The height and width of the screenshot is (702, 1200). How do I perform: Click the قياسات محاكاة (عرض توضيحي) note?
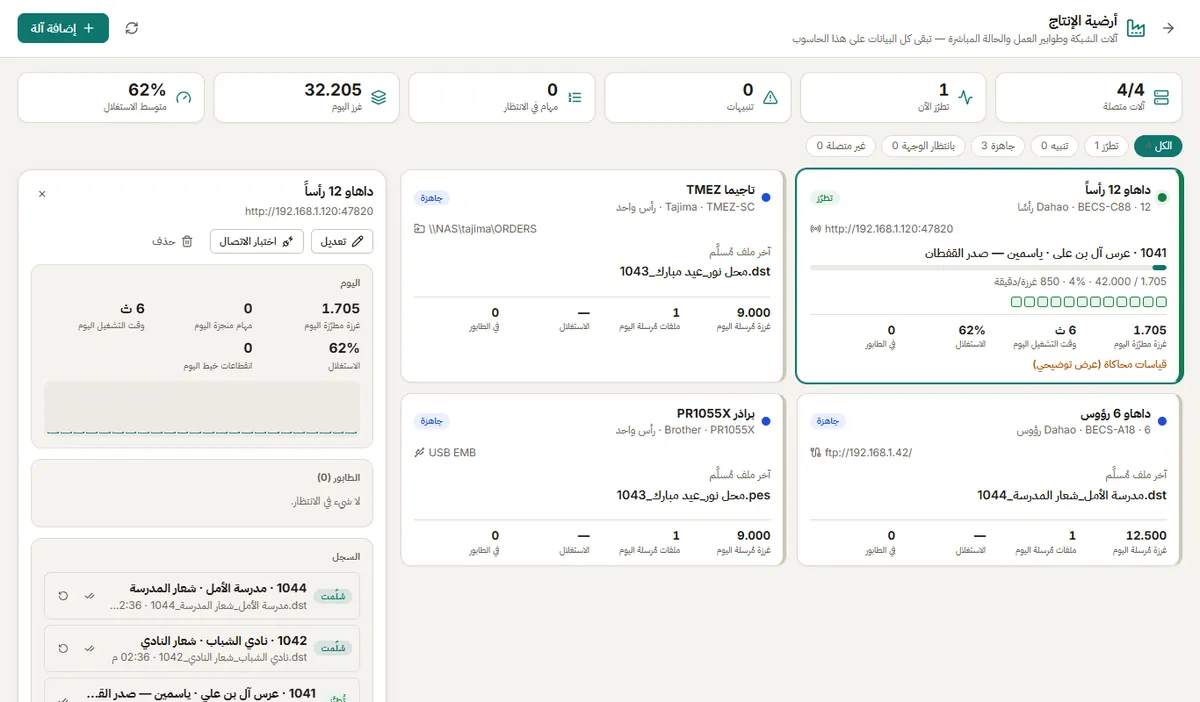(x=1099, y=365)
